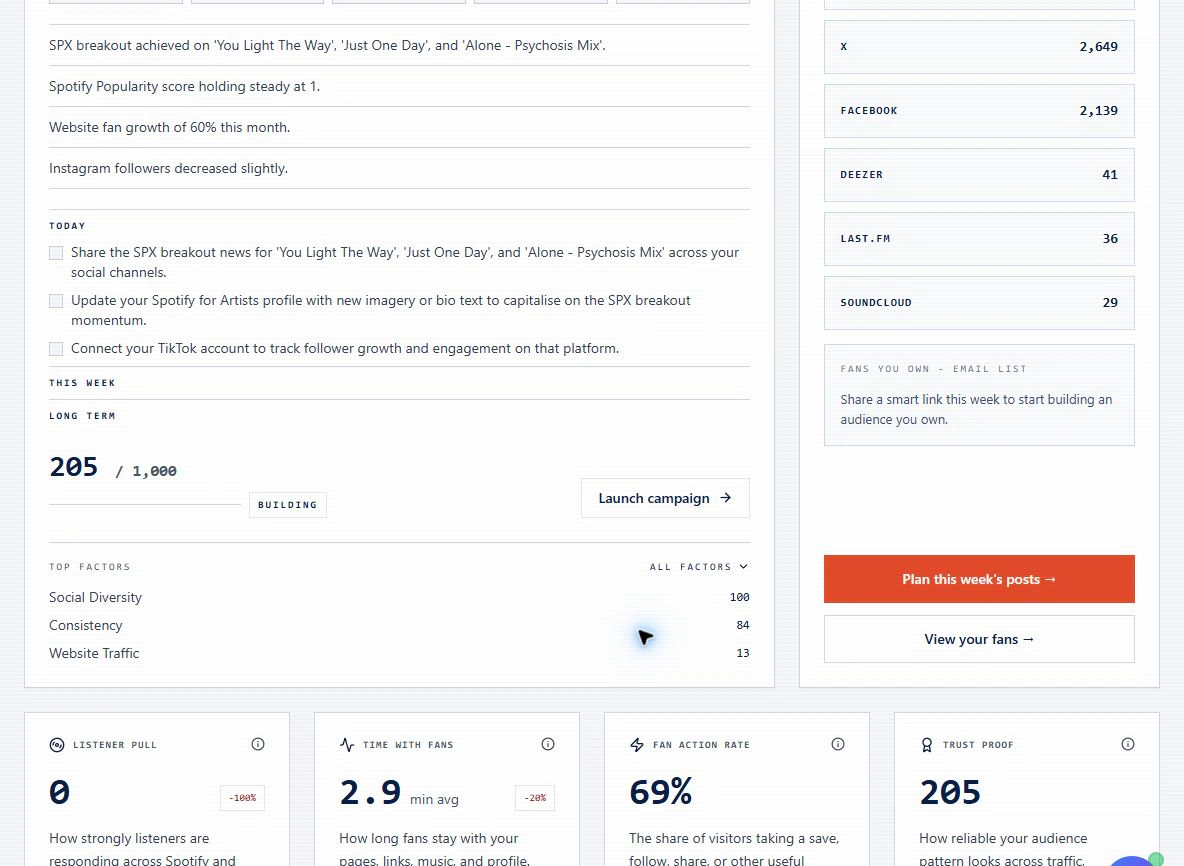Click the Today section heading

coord(67,226)
